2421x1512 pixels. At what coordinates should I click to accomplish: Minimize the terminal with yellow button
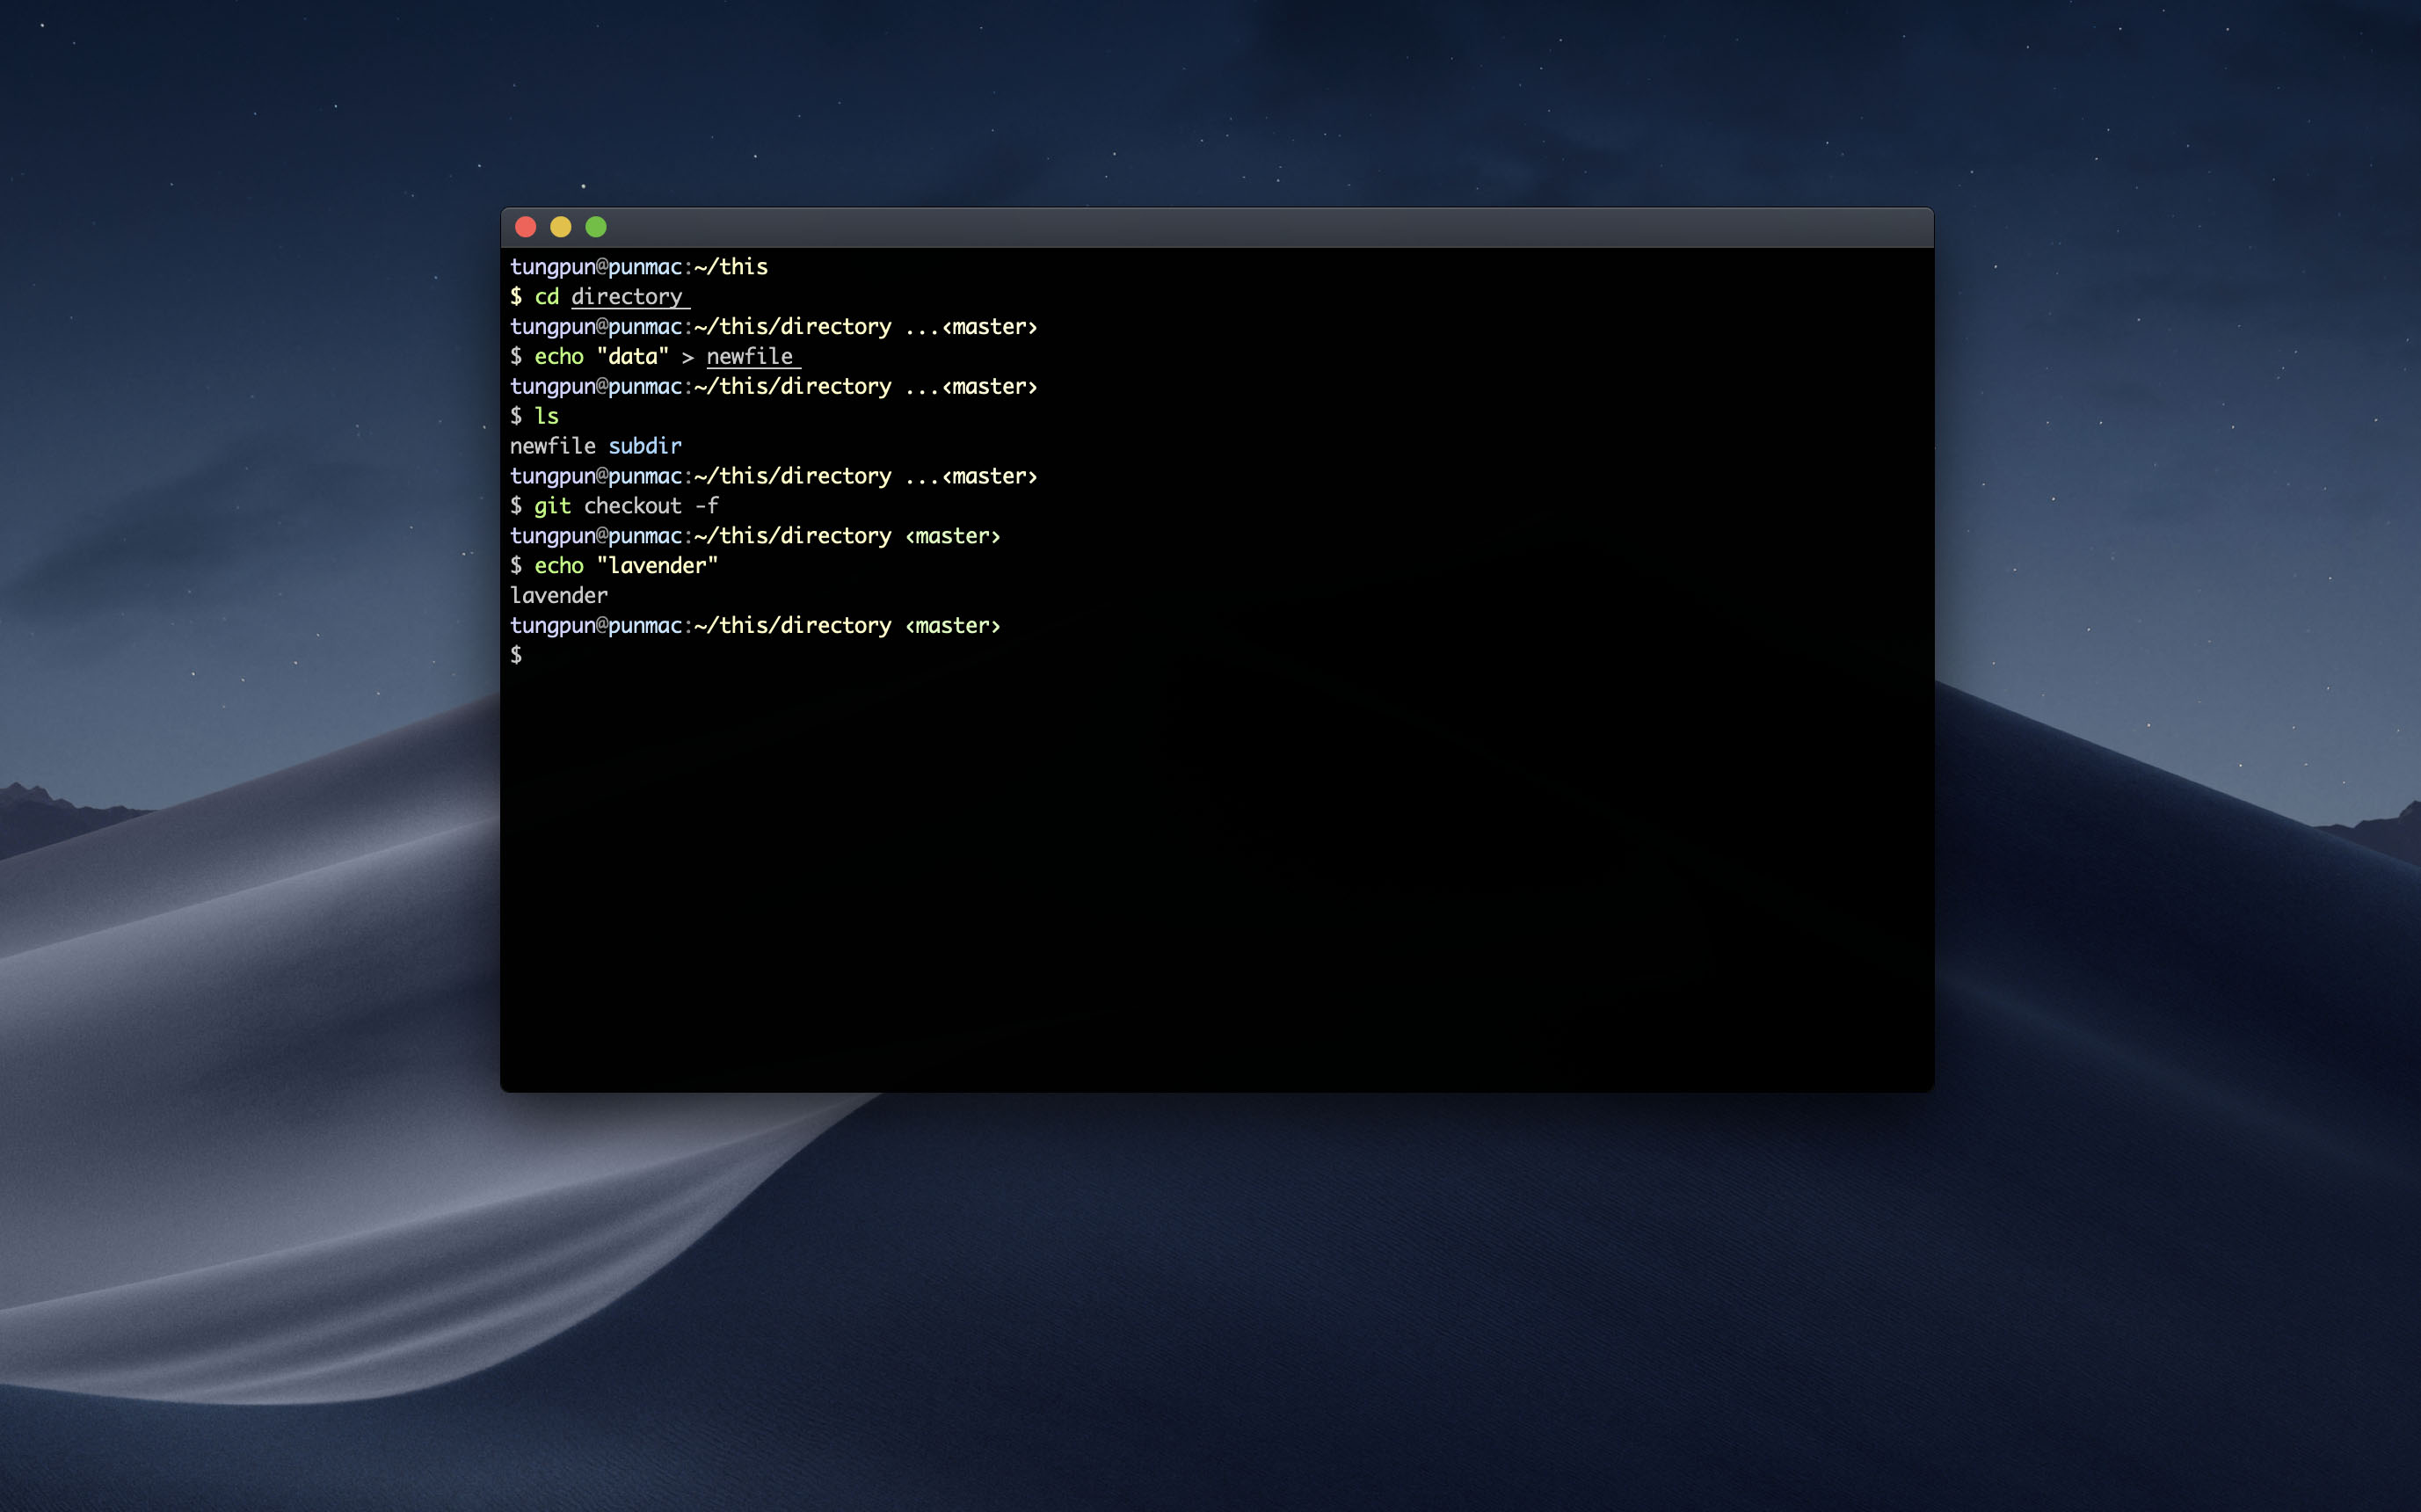coord(560,227)
